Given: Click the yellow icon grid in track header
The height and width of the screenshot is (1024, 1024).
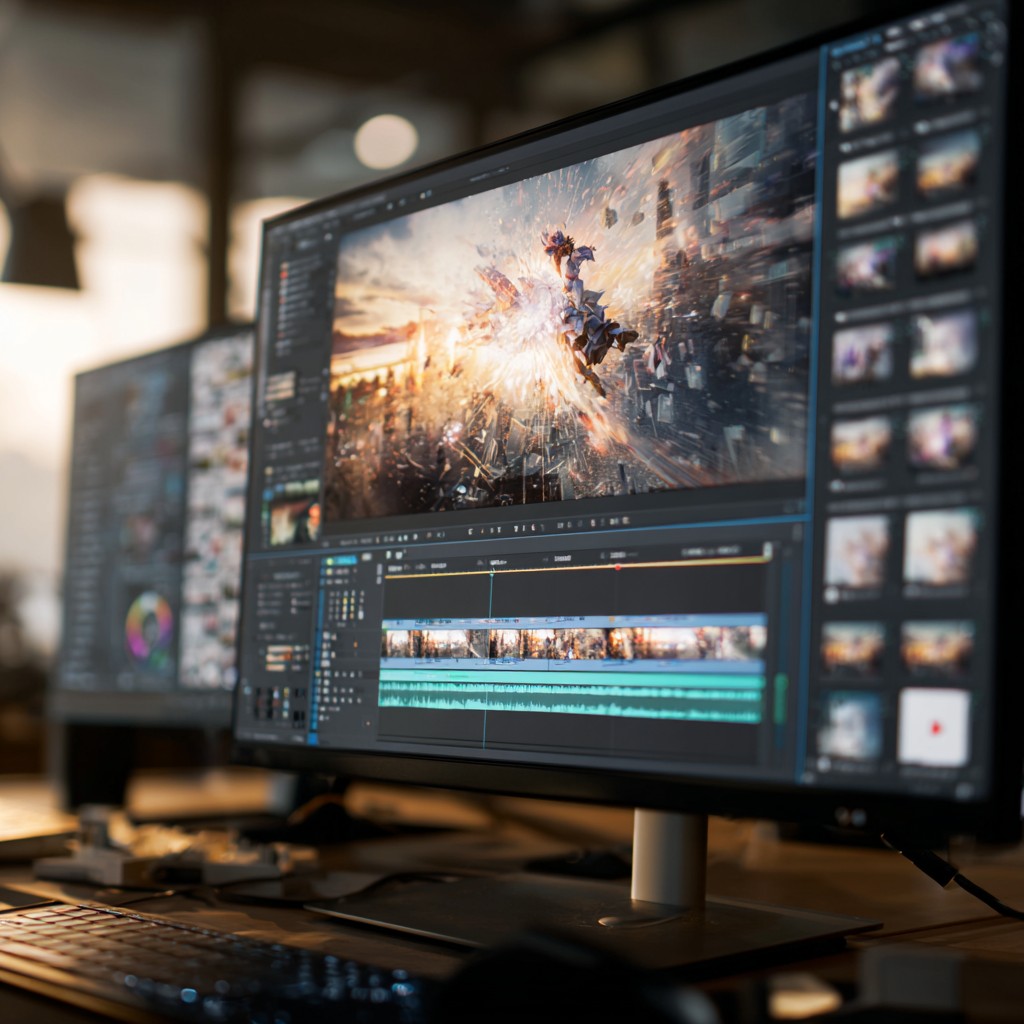Looking at the screenshot, I should coord(346,606).
